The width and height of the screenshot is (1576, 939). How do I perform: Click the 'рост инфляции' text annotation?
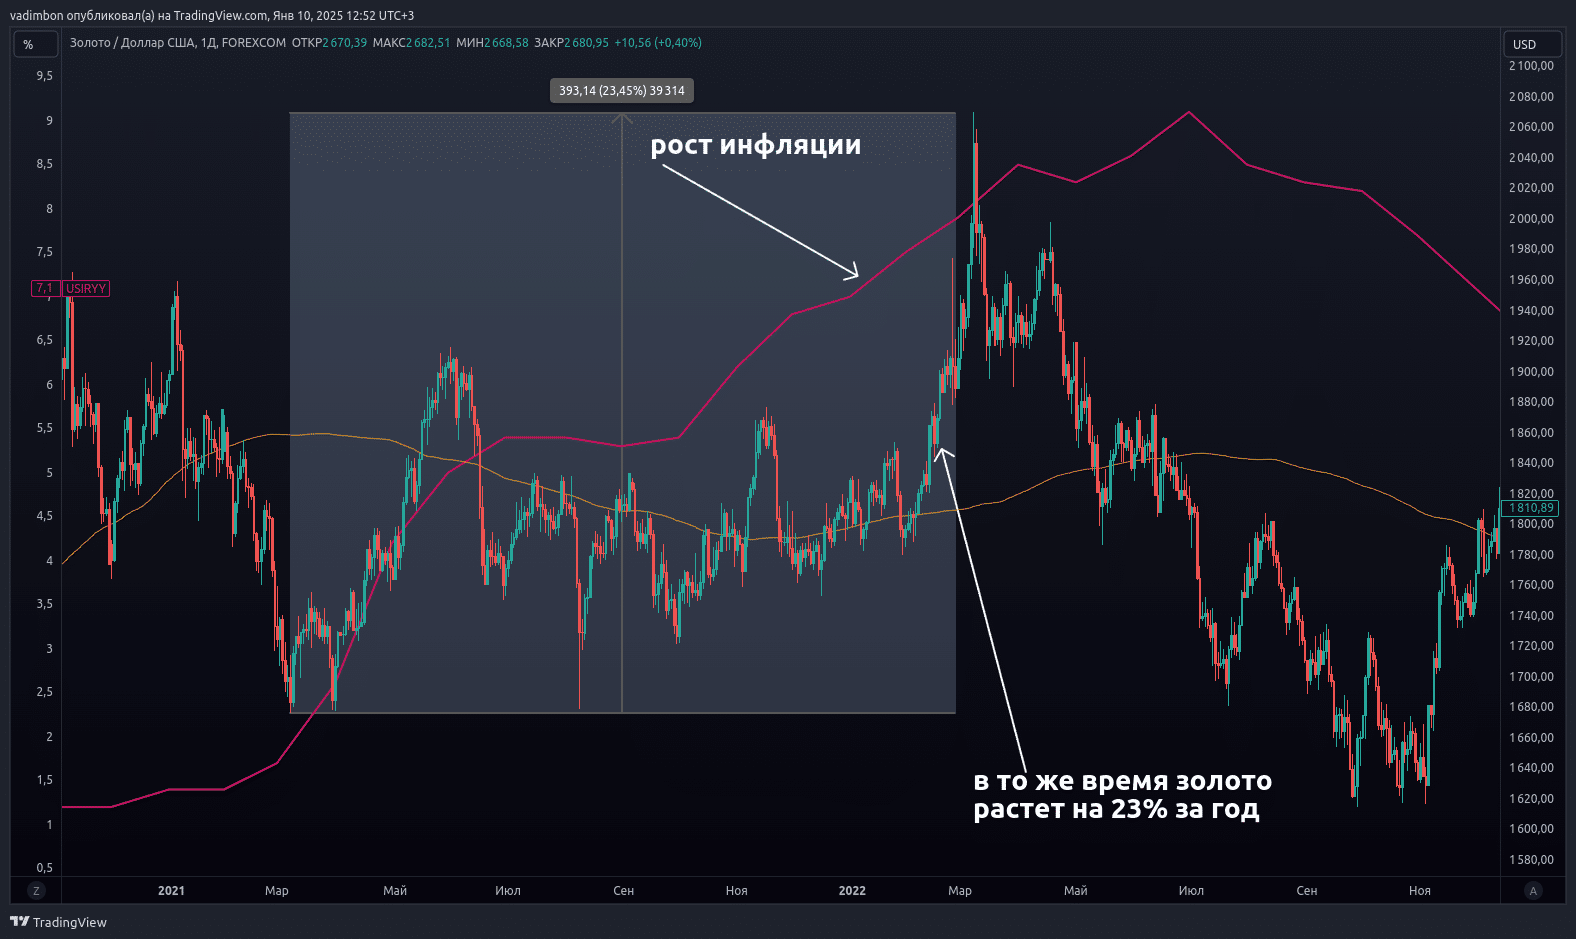755,145
